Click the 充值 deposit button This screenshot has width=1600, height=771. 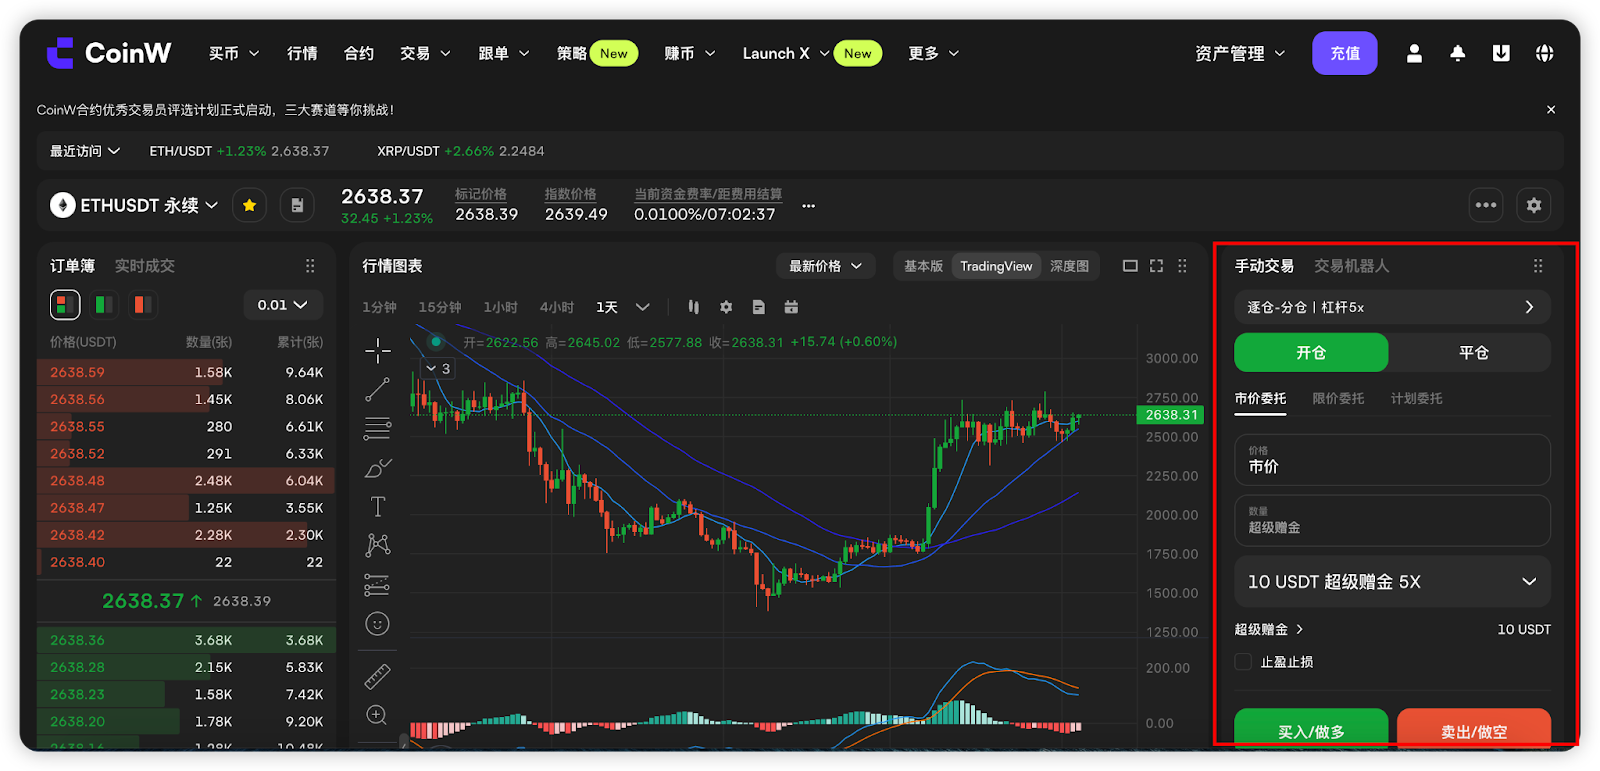click(x=1344, y=53)
